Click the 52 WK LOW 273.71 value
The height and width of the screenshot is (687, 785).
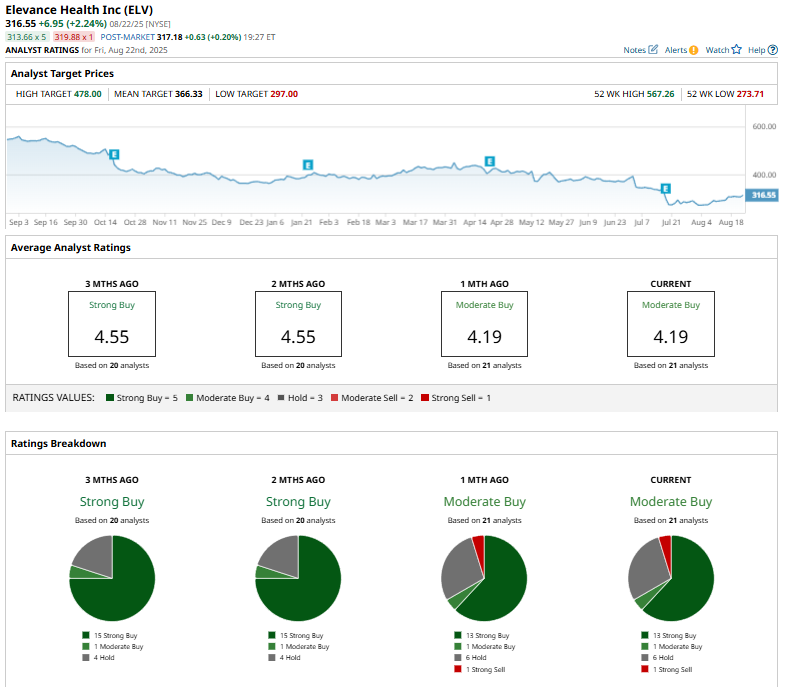point(750,94)
